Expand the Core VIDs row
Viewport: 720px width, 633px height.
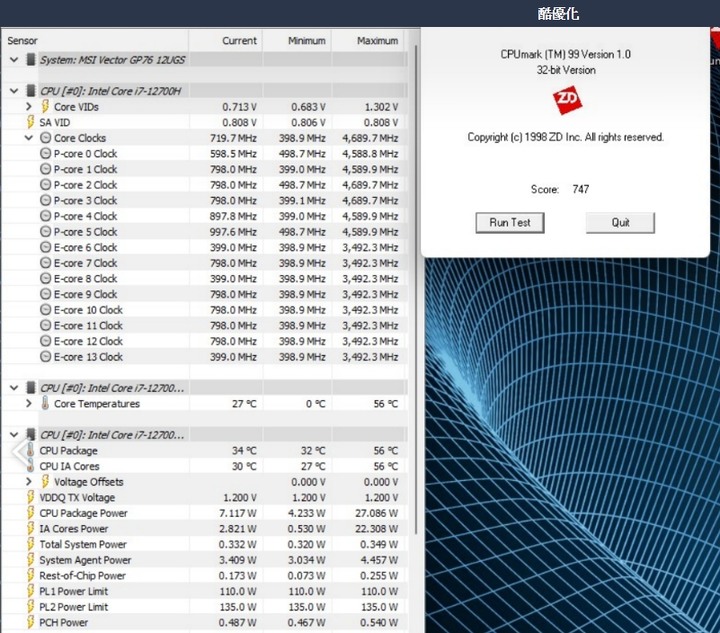pos(29,106)
